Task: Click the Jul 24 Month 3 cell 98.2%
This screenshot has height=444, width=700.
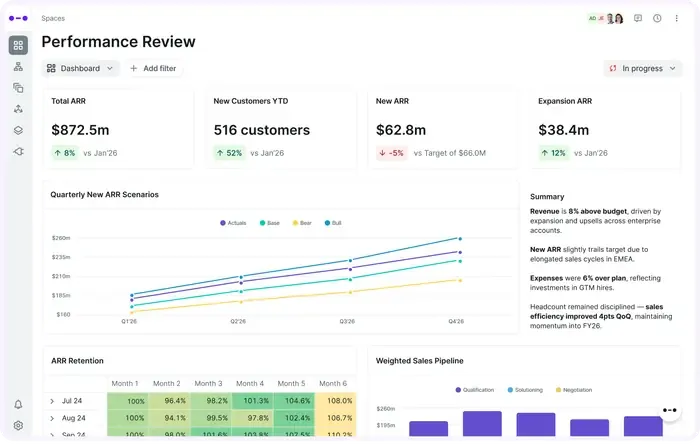Action: pos(211,401)
